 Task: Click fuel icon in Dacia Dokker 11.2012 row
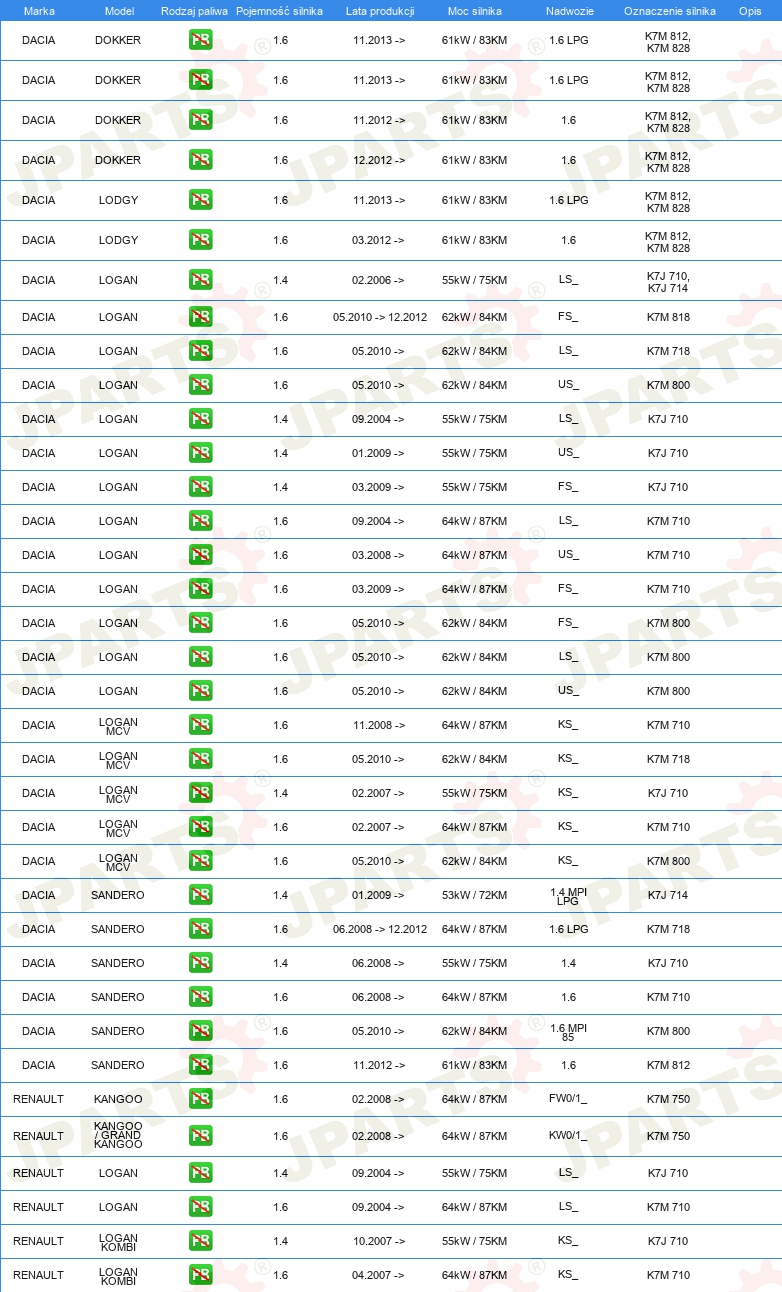tap(200, 120)
